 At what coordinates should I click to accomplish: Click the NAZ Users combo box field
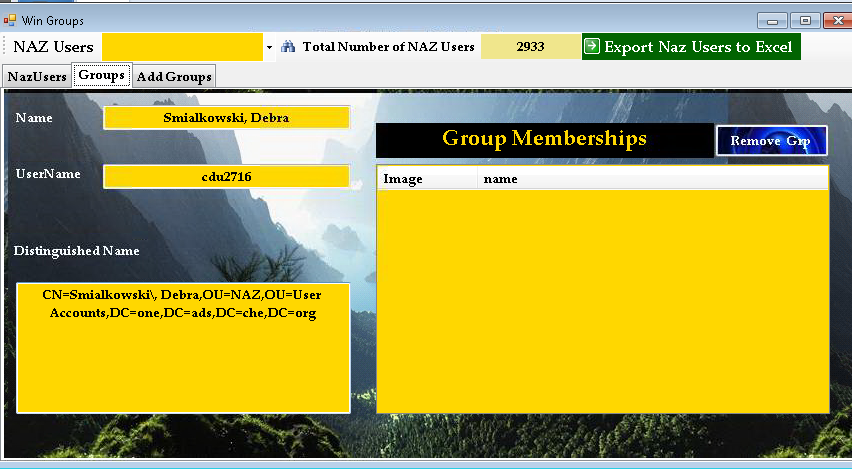tap(183, 47)
